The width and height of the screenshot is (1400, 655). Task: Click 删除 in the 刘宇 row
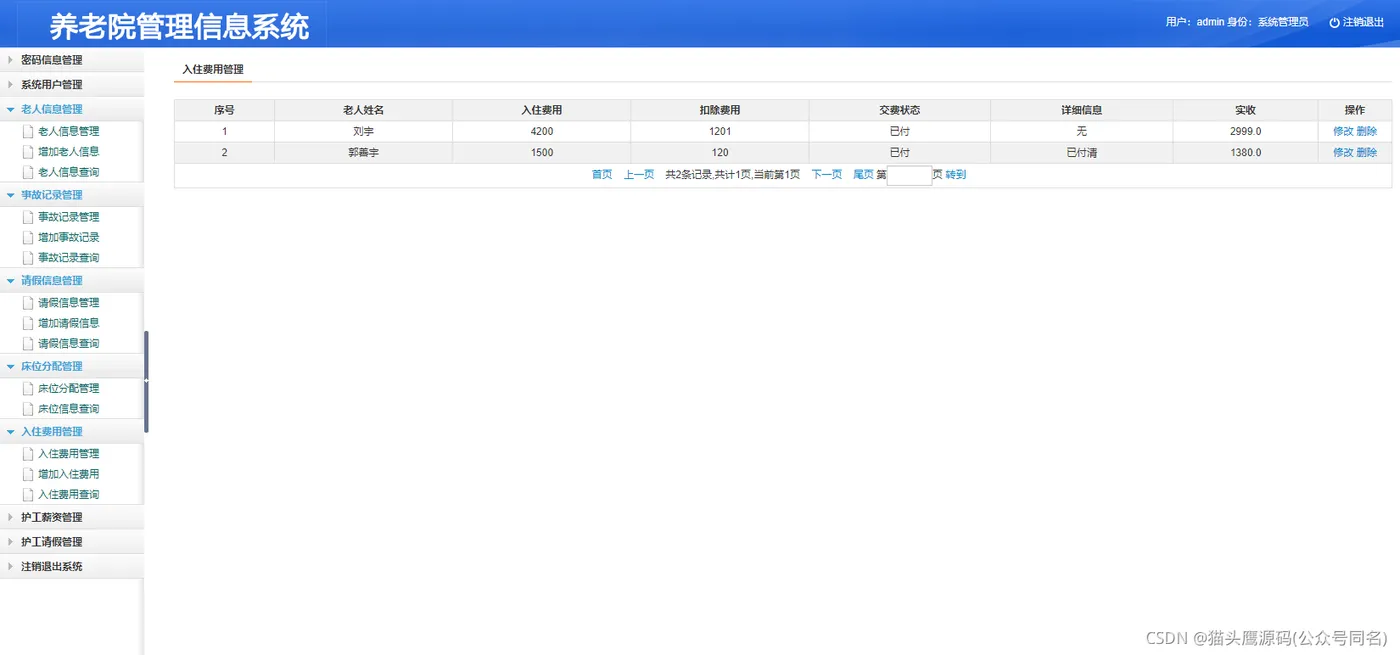coord(1367,131)
